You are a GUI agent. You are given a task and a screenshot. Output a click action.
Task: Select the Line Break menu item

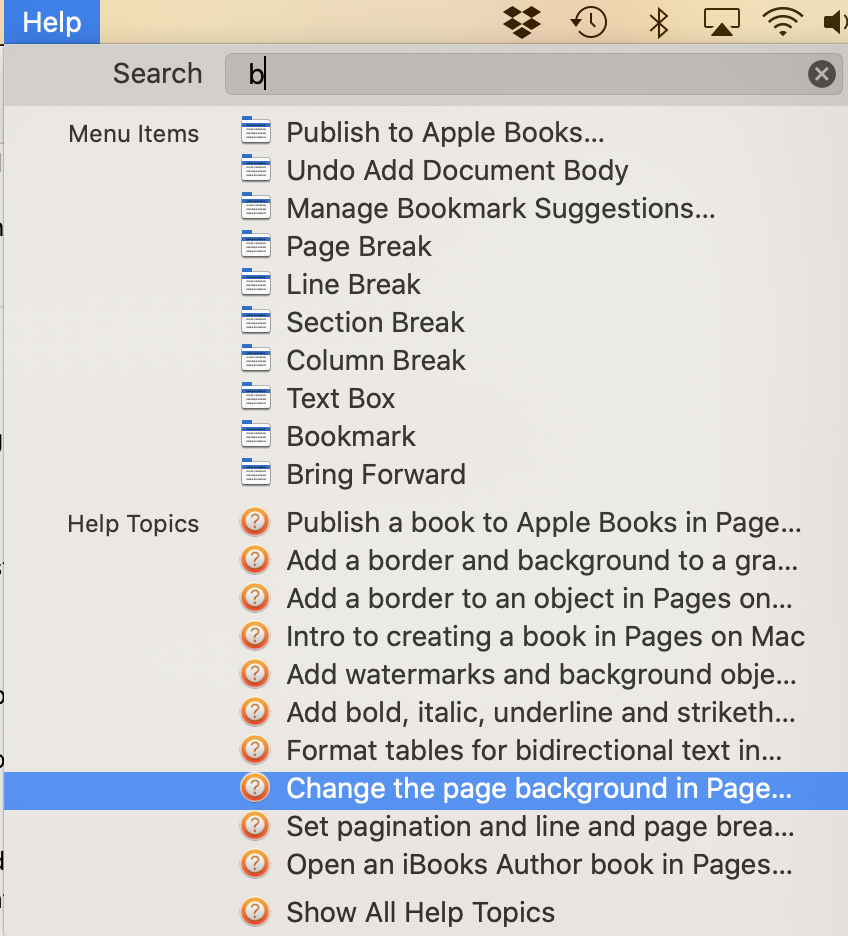click(353, 284)
